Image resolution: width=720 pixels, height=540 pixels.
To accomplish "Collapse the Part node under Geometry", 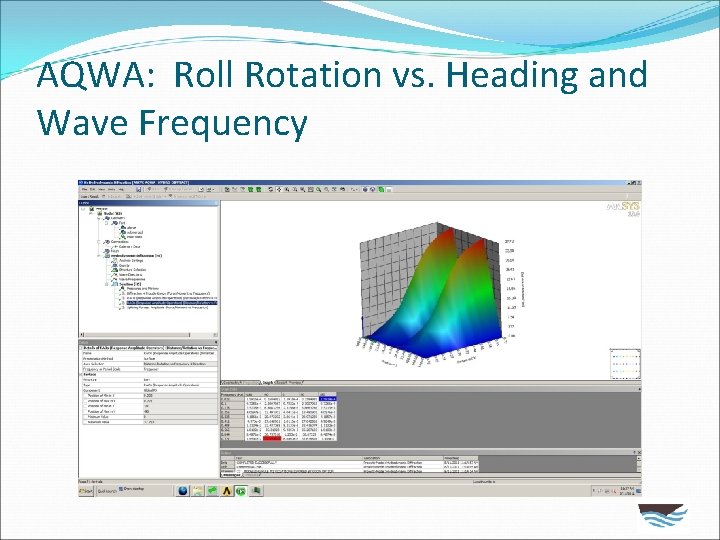I will [x=107, y=223].
